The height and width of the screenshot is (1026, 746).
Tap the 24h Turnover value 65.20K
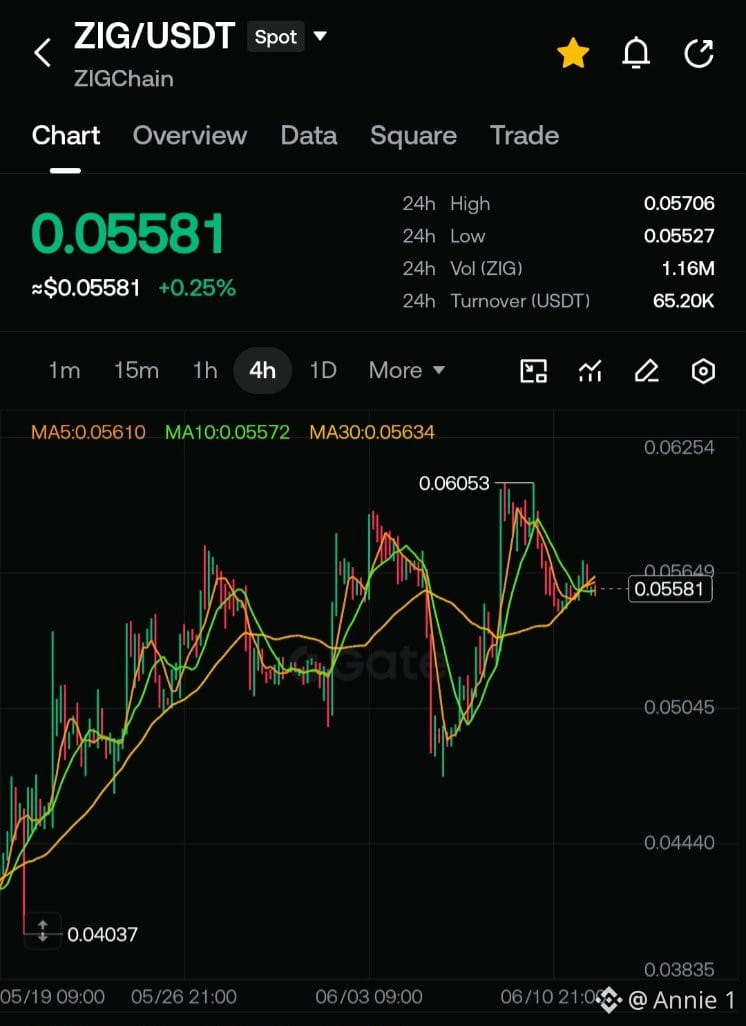coord(684,301)
